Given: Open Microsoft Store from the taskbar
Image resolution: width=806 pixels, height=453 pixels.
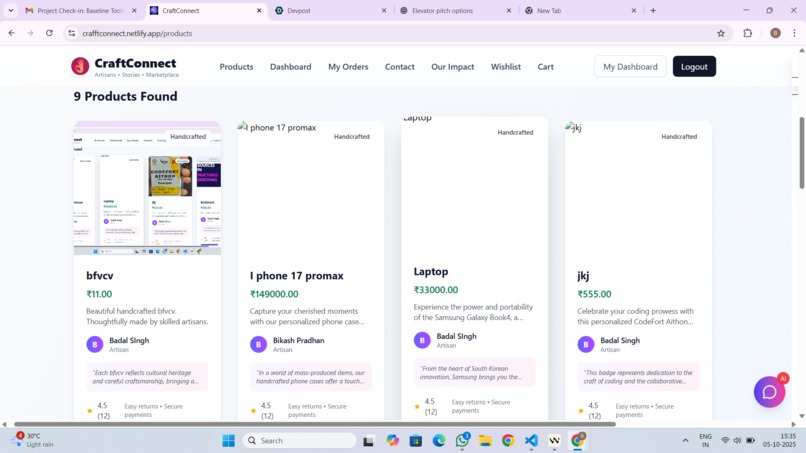Looking at the screenshot, I should coord(416,441).
